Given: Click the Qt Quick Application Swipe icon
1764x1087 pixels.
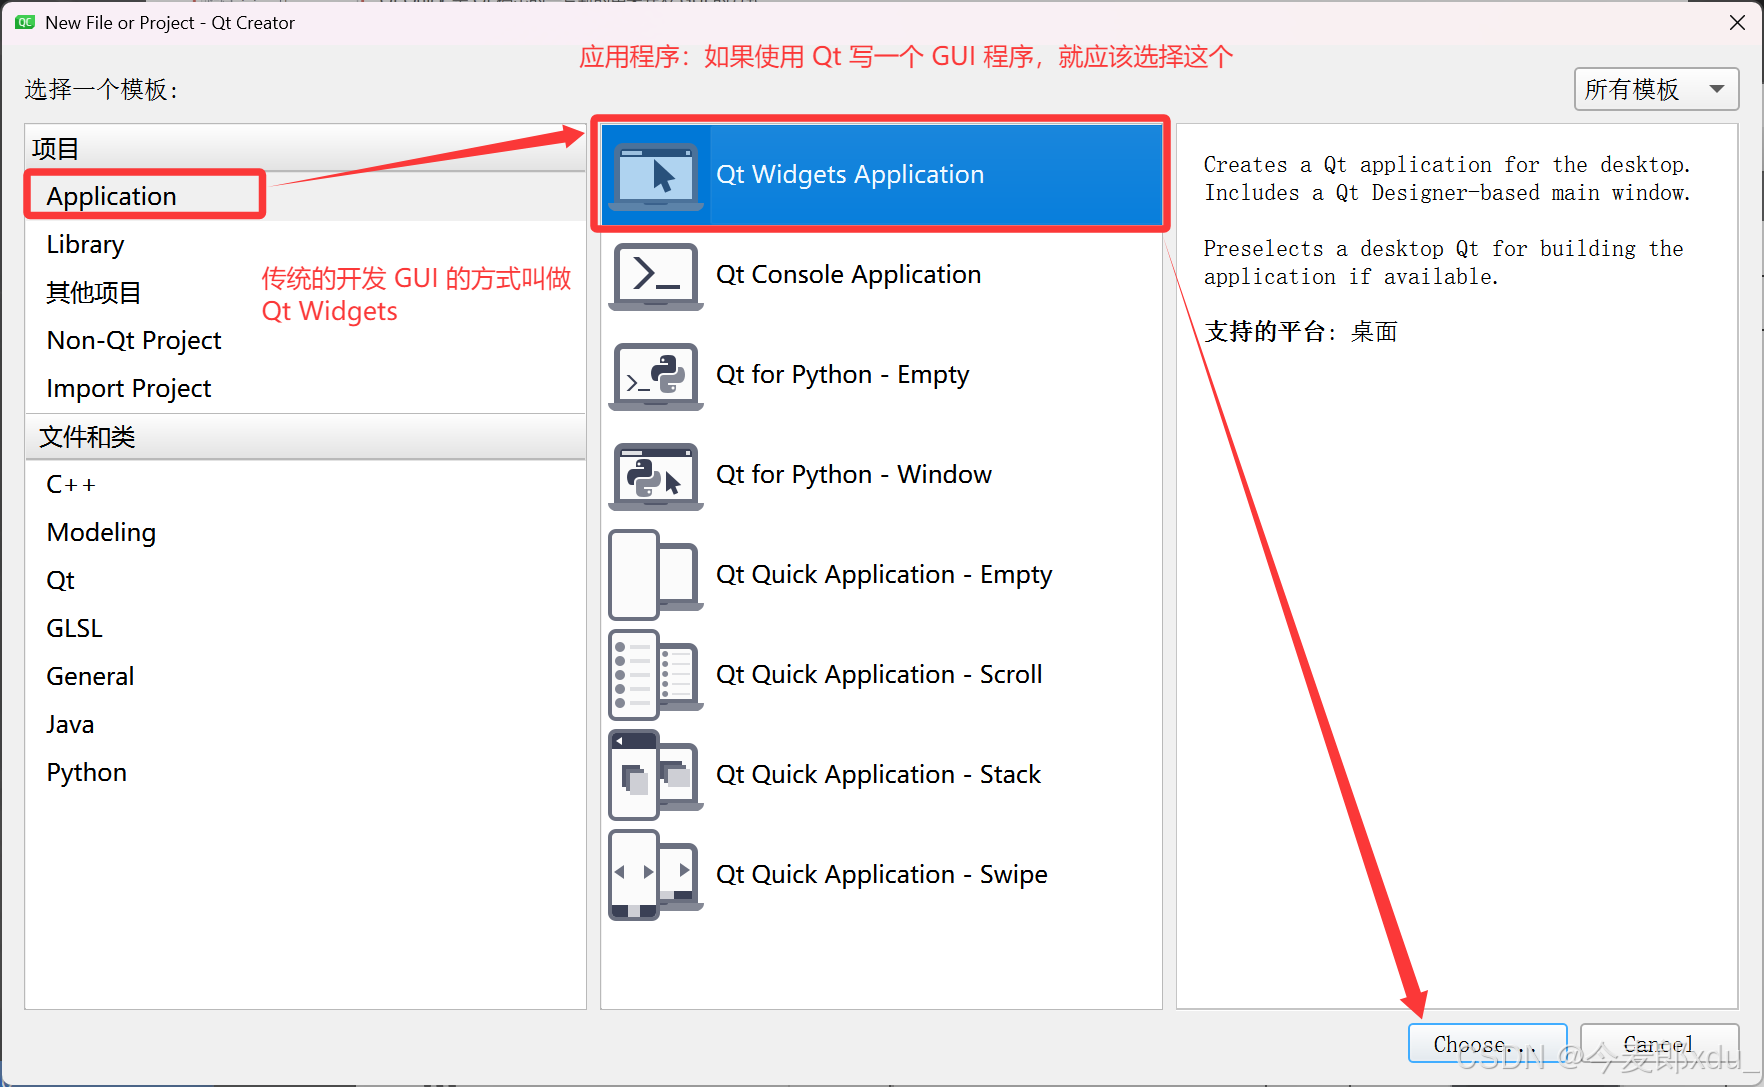Looking at the screenshot, I should click(656, 875).
